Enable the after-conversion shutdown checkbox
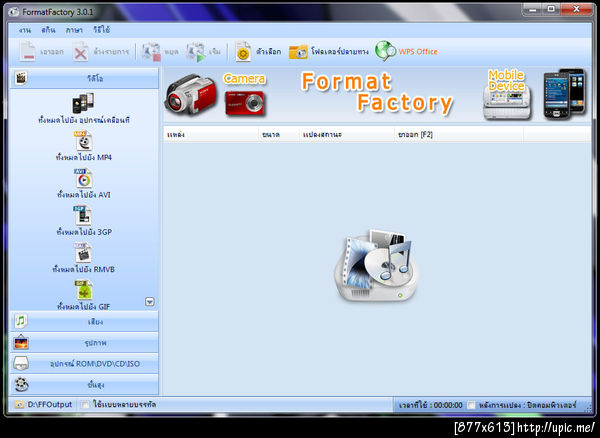This screenshot has height=438, width=600. pyautogui.click(x=471, y=405)
